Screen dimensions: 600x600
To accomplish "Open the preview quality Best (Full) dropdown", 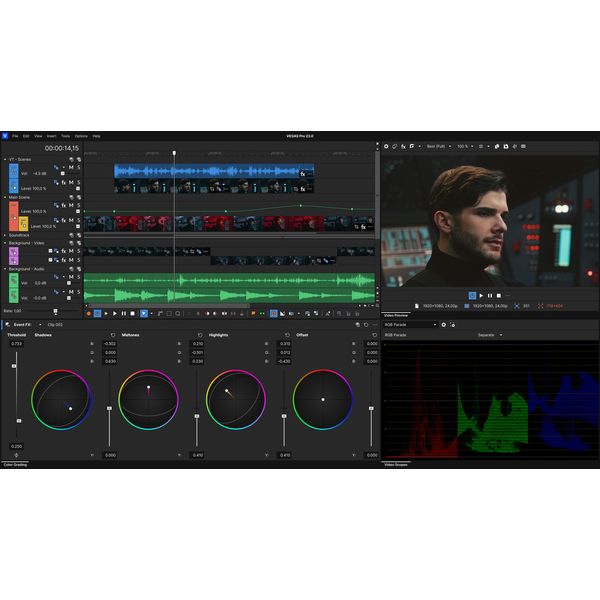I will (x=439, y=147).
